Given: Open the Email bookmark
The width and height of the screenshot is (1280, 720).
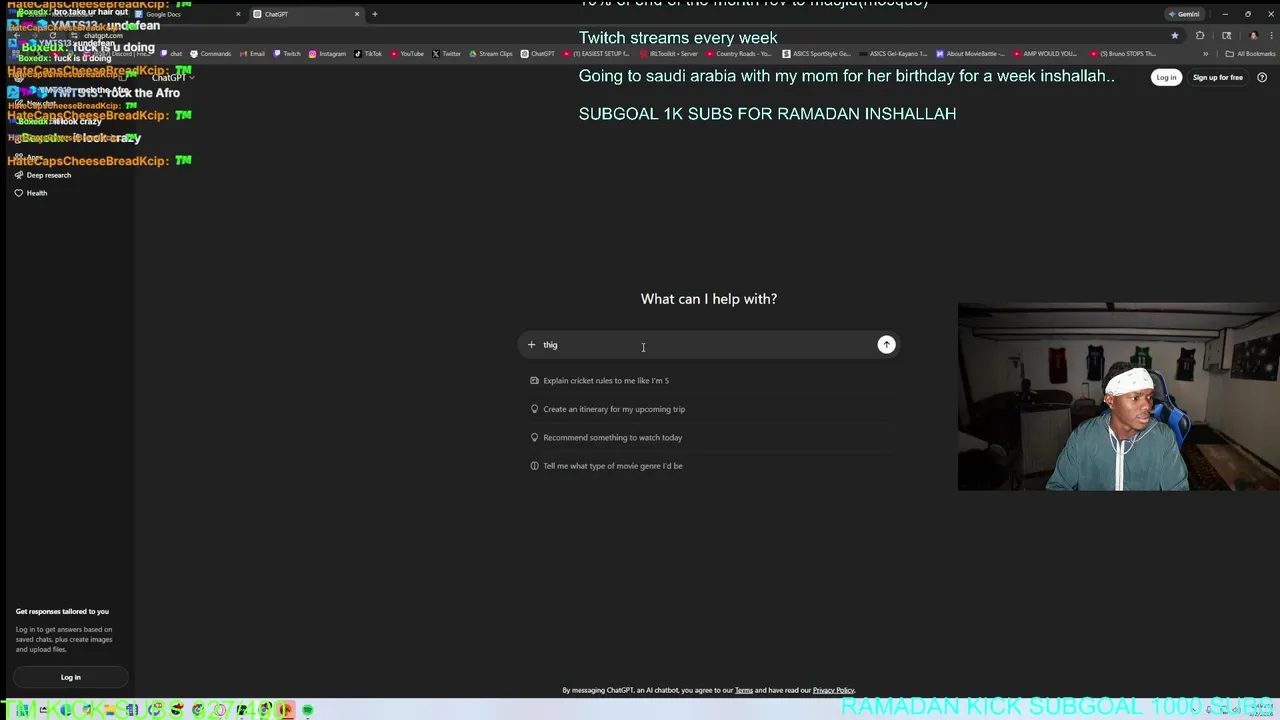Looking at the screenshot, I should click(x=252, y=54).
